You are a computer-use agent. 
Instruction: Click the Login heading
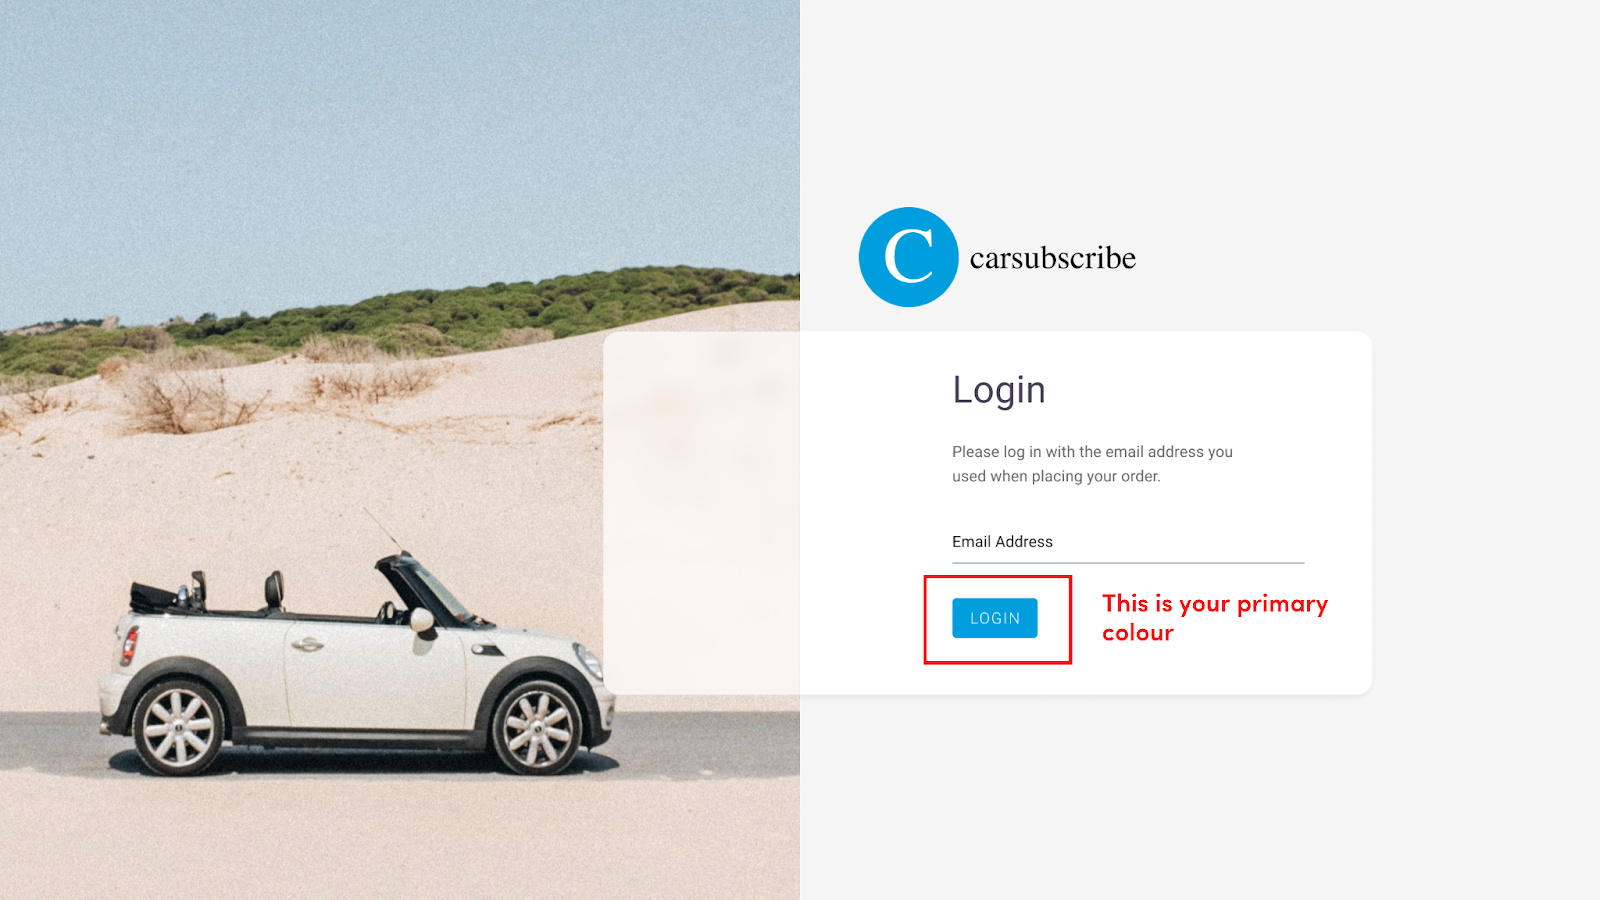[998, 389]
